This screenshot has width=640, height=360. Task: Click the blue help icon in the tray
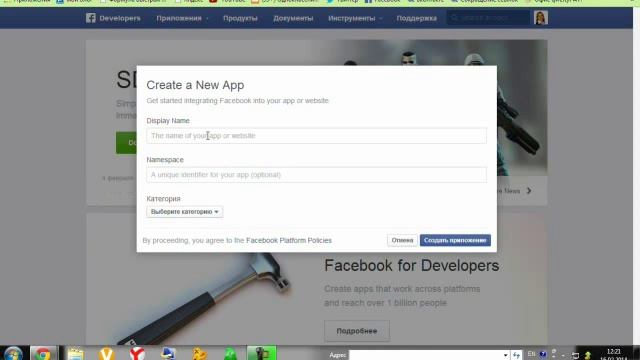click(542, 354)
